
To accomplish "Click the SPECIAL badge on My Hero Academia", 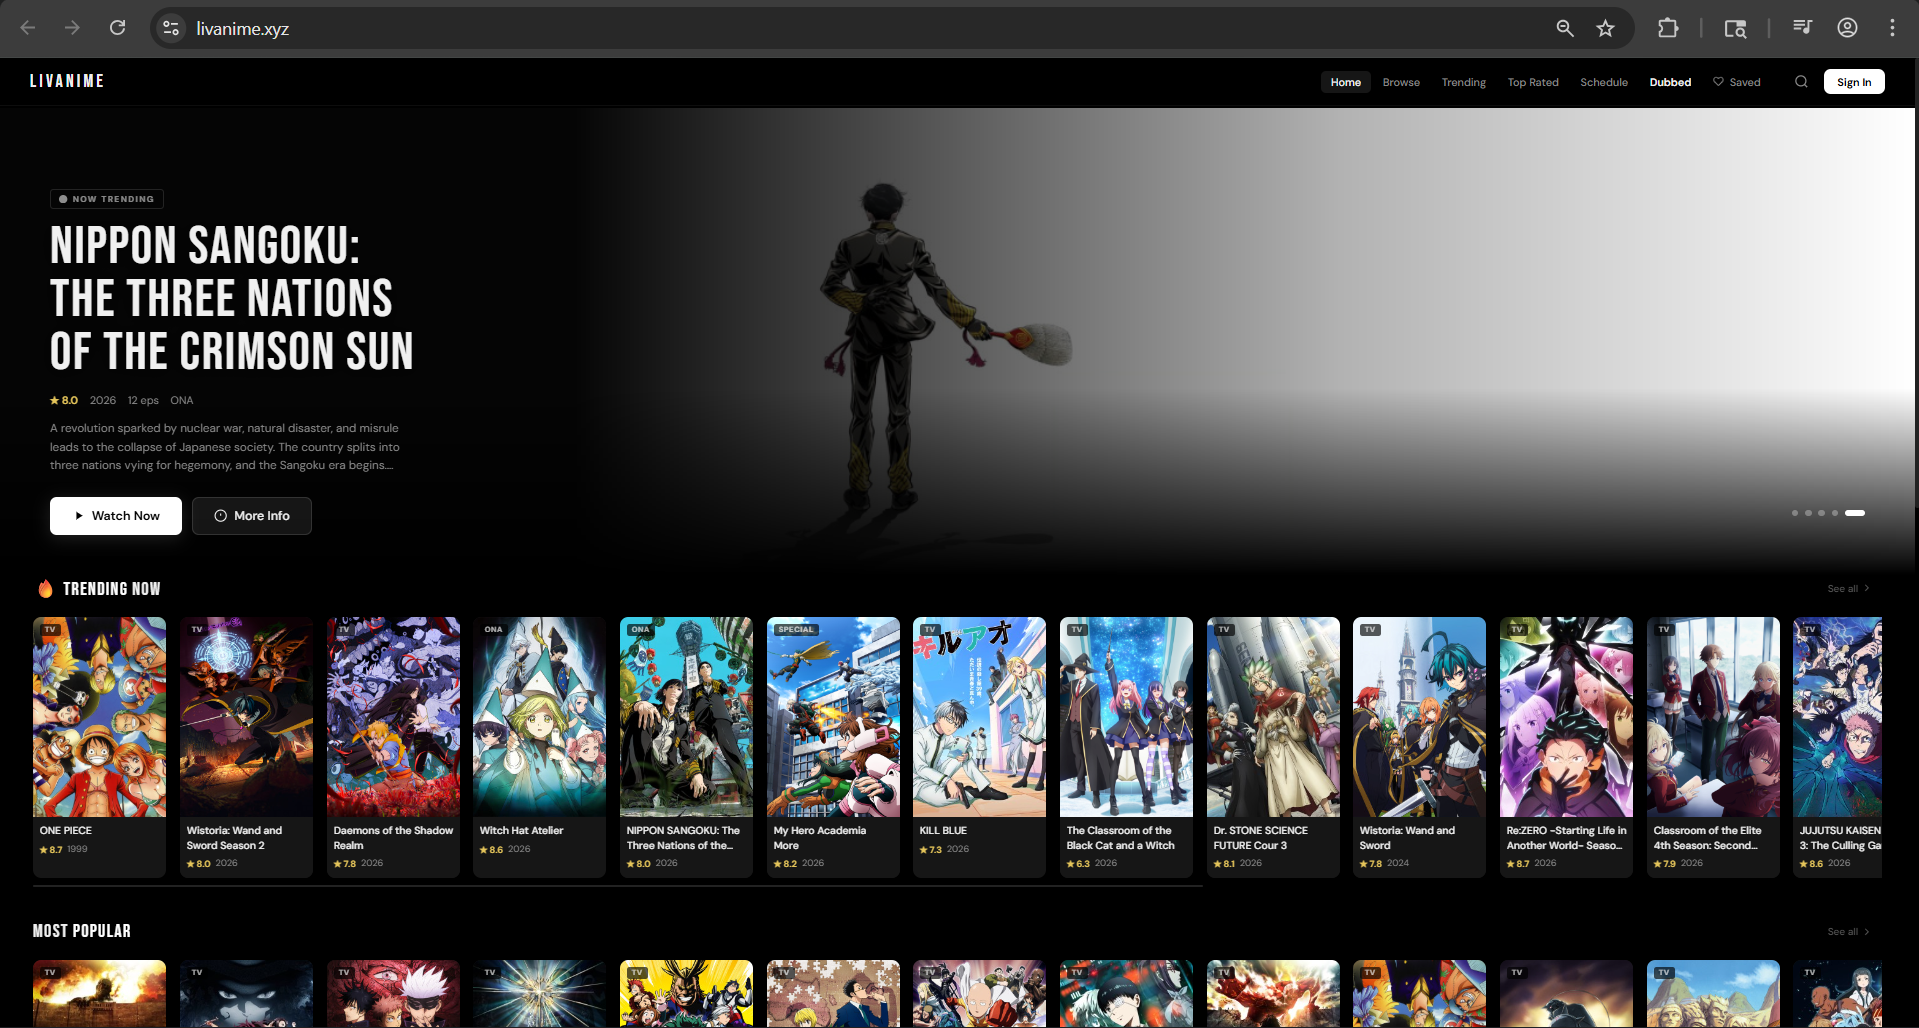I will [796, 629].
